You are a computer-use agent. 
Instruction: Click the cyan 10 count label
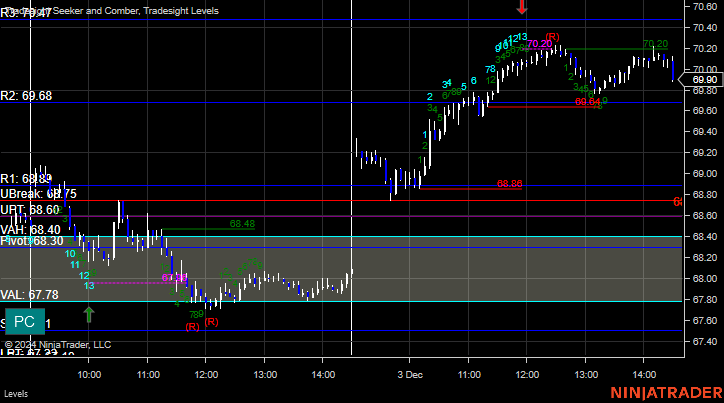click(x=70, y=253)
